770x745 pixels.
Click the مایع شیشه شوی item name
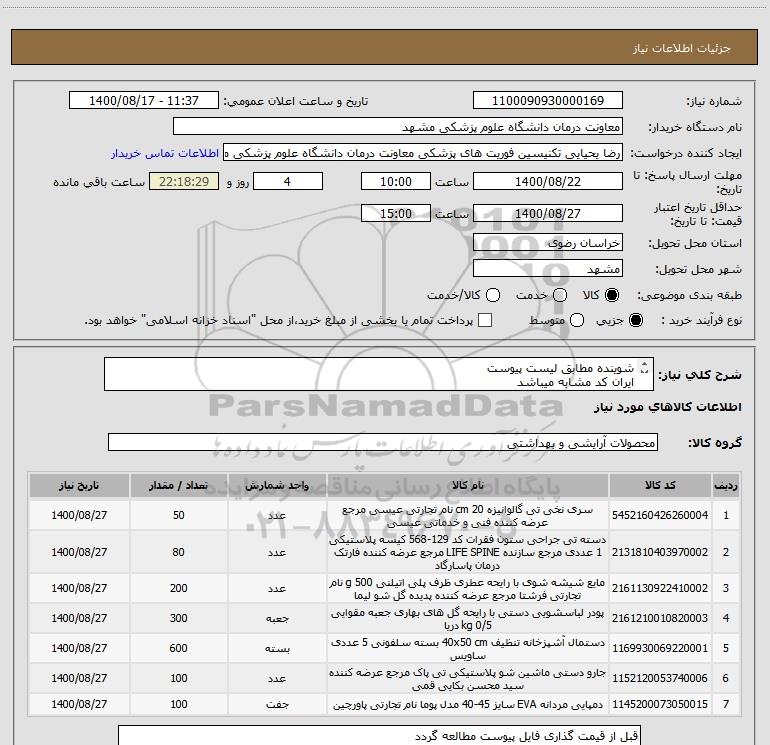coord(468,588)
